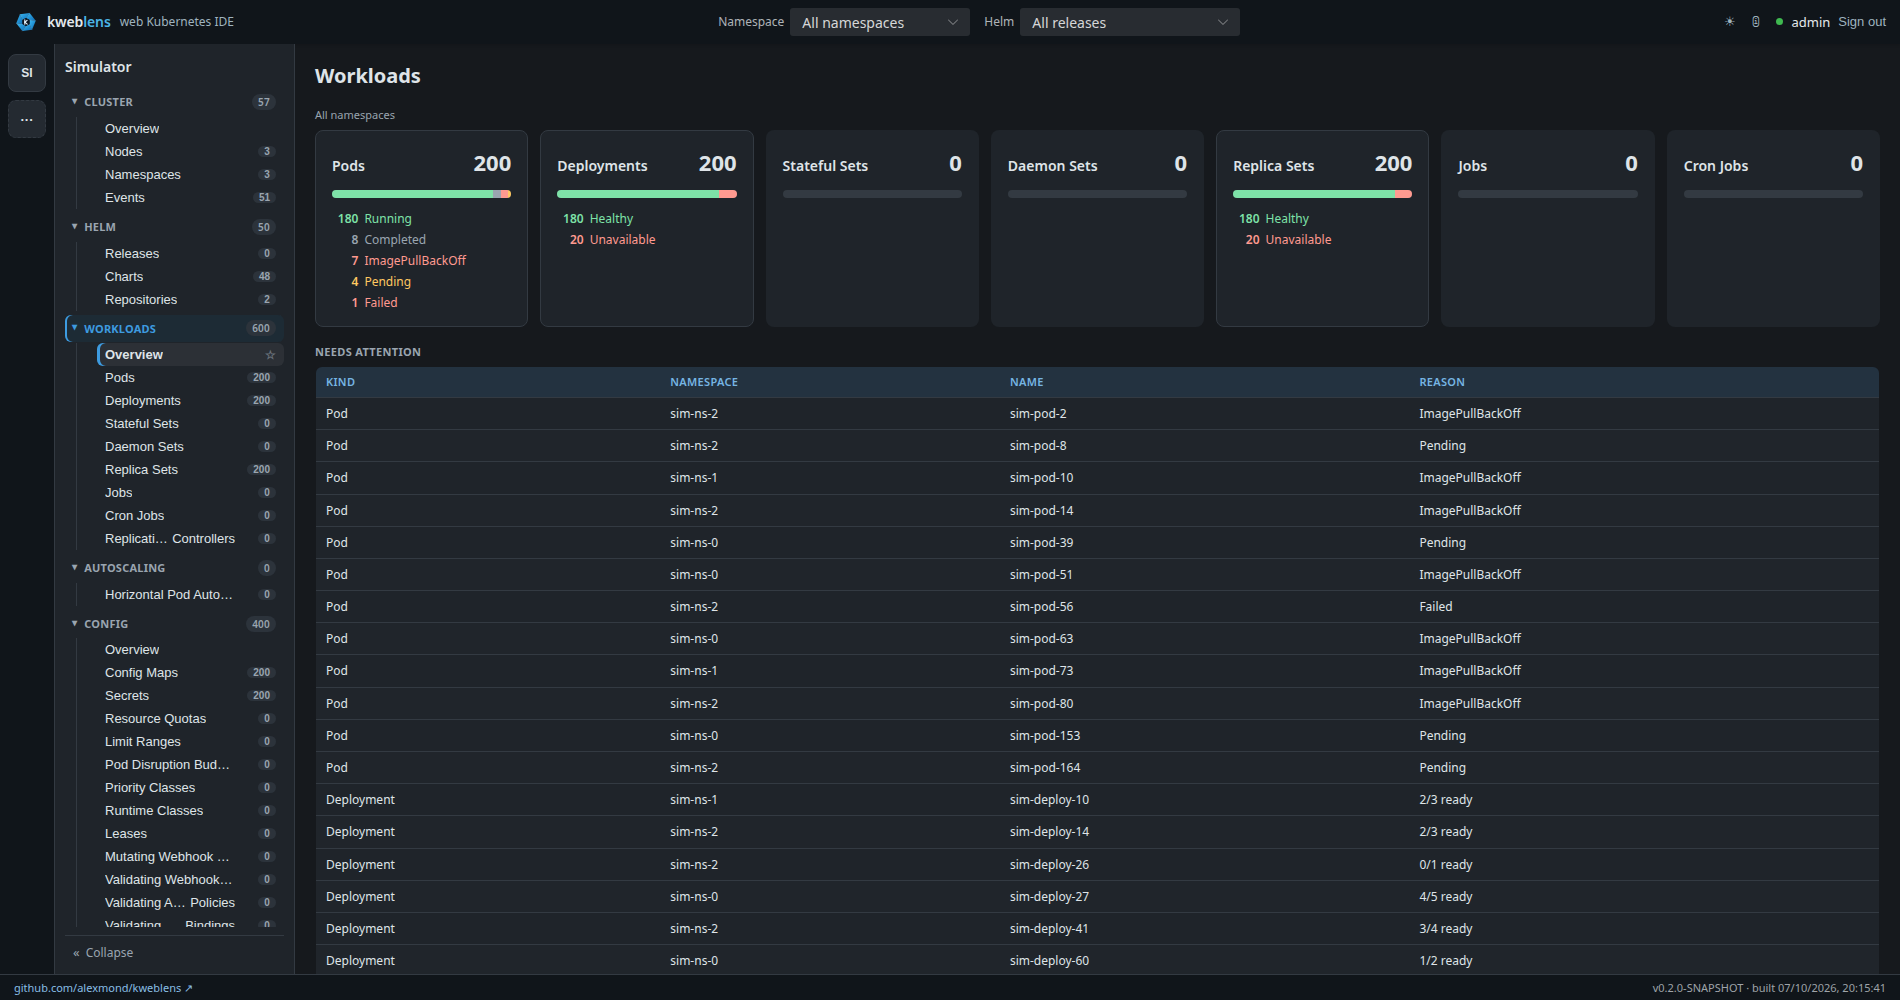The image size is (1900, 1000).
Task: Click the admin user label
Action: pos(1810,22)
